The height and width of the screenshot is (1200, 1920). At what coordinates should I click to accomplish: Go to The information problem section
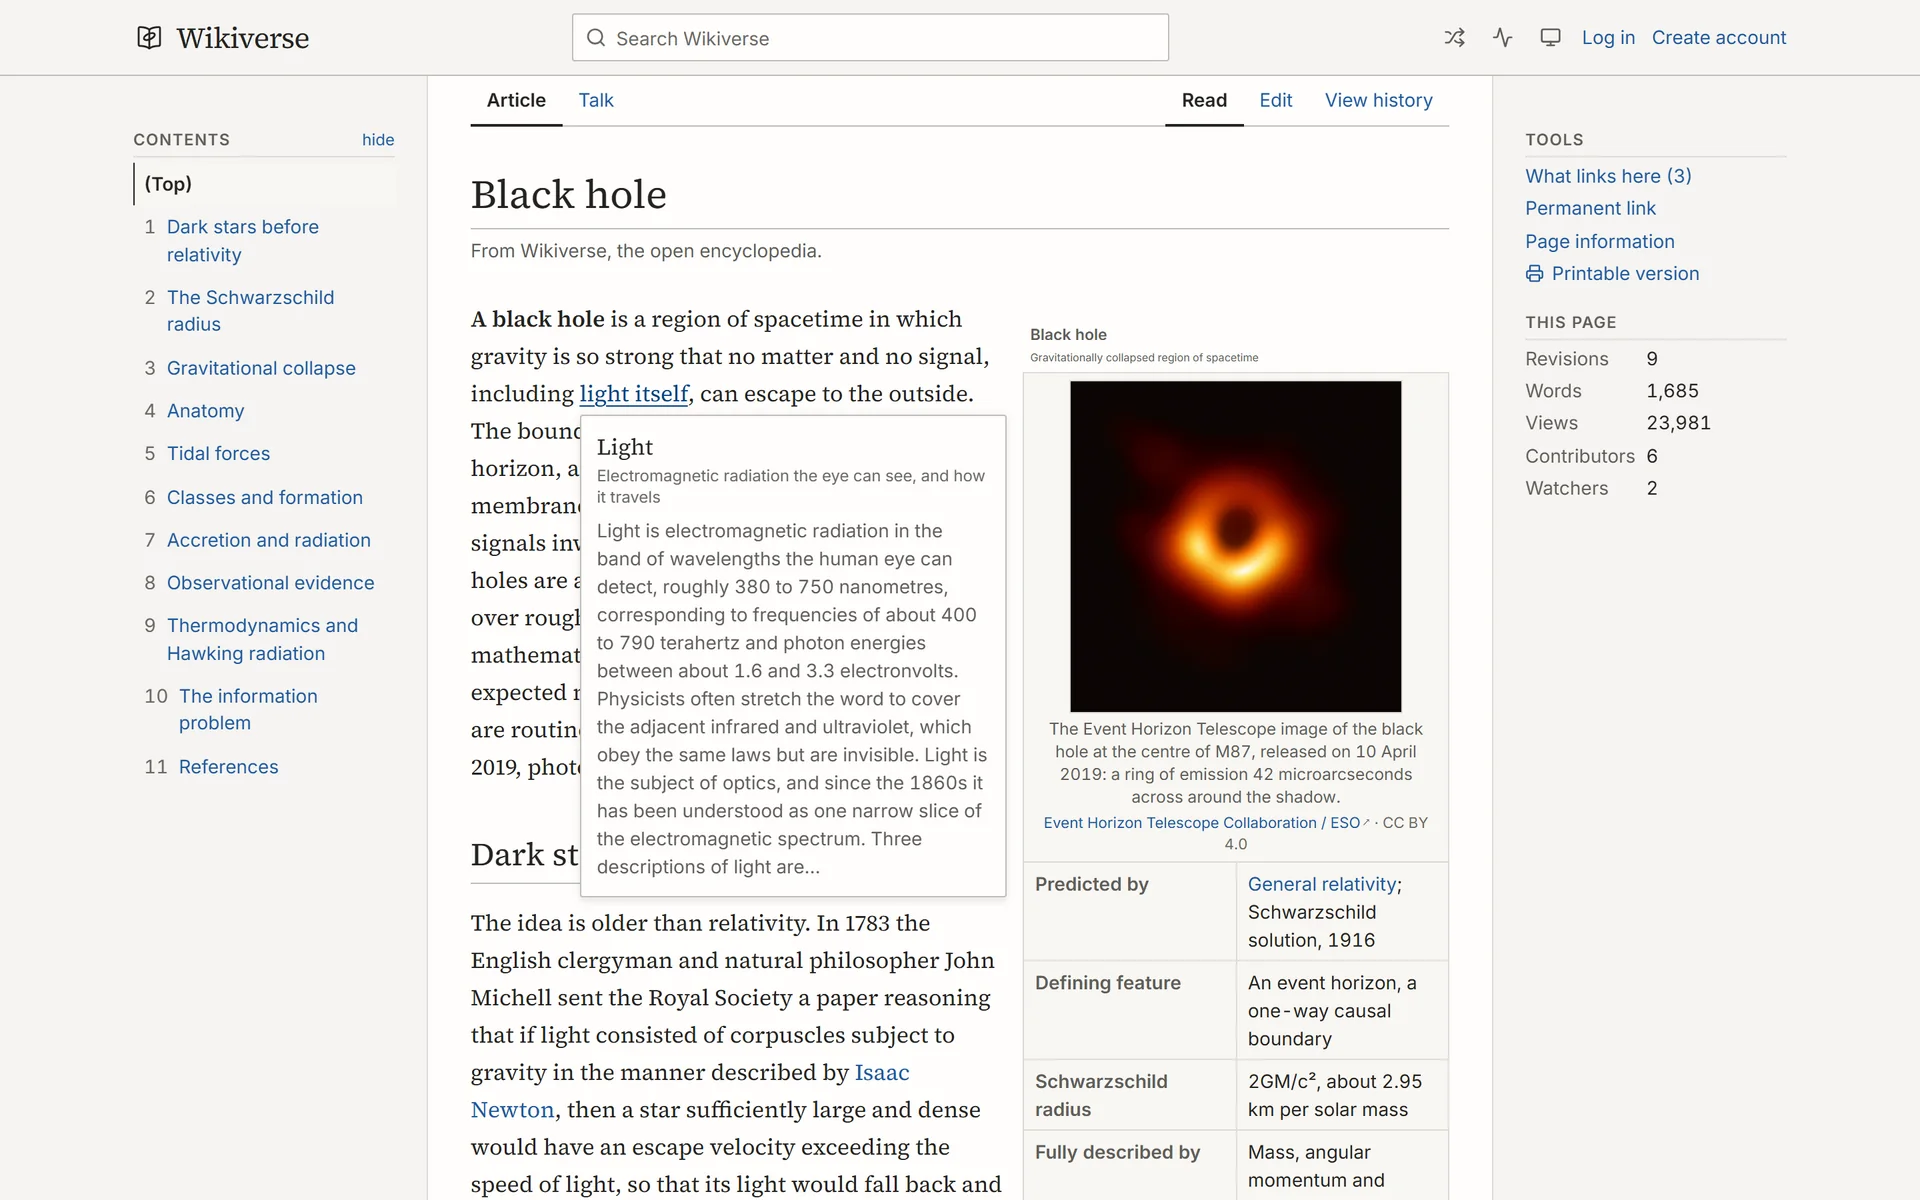[248, 709]
